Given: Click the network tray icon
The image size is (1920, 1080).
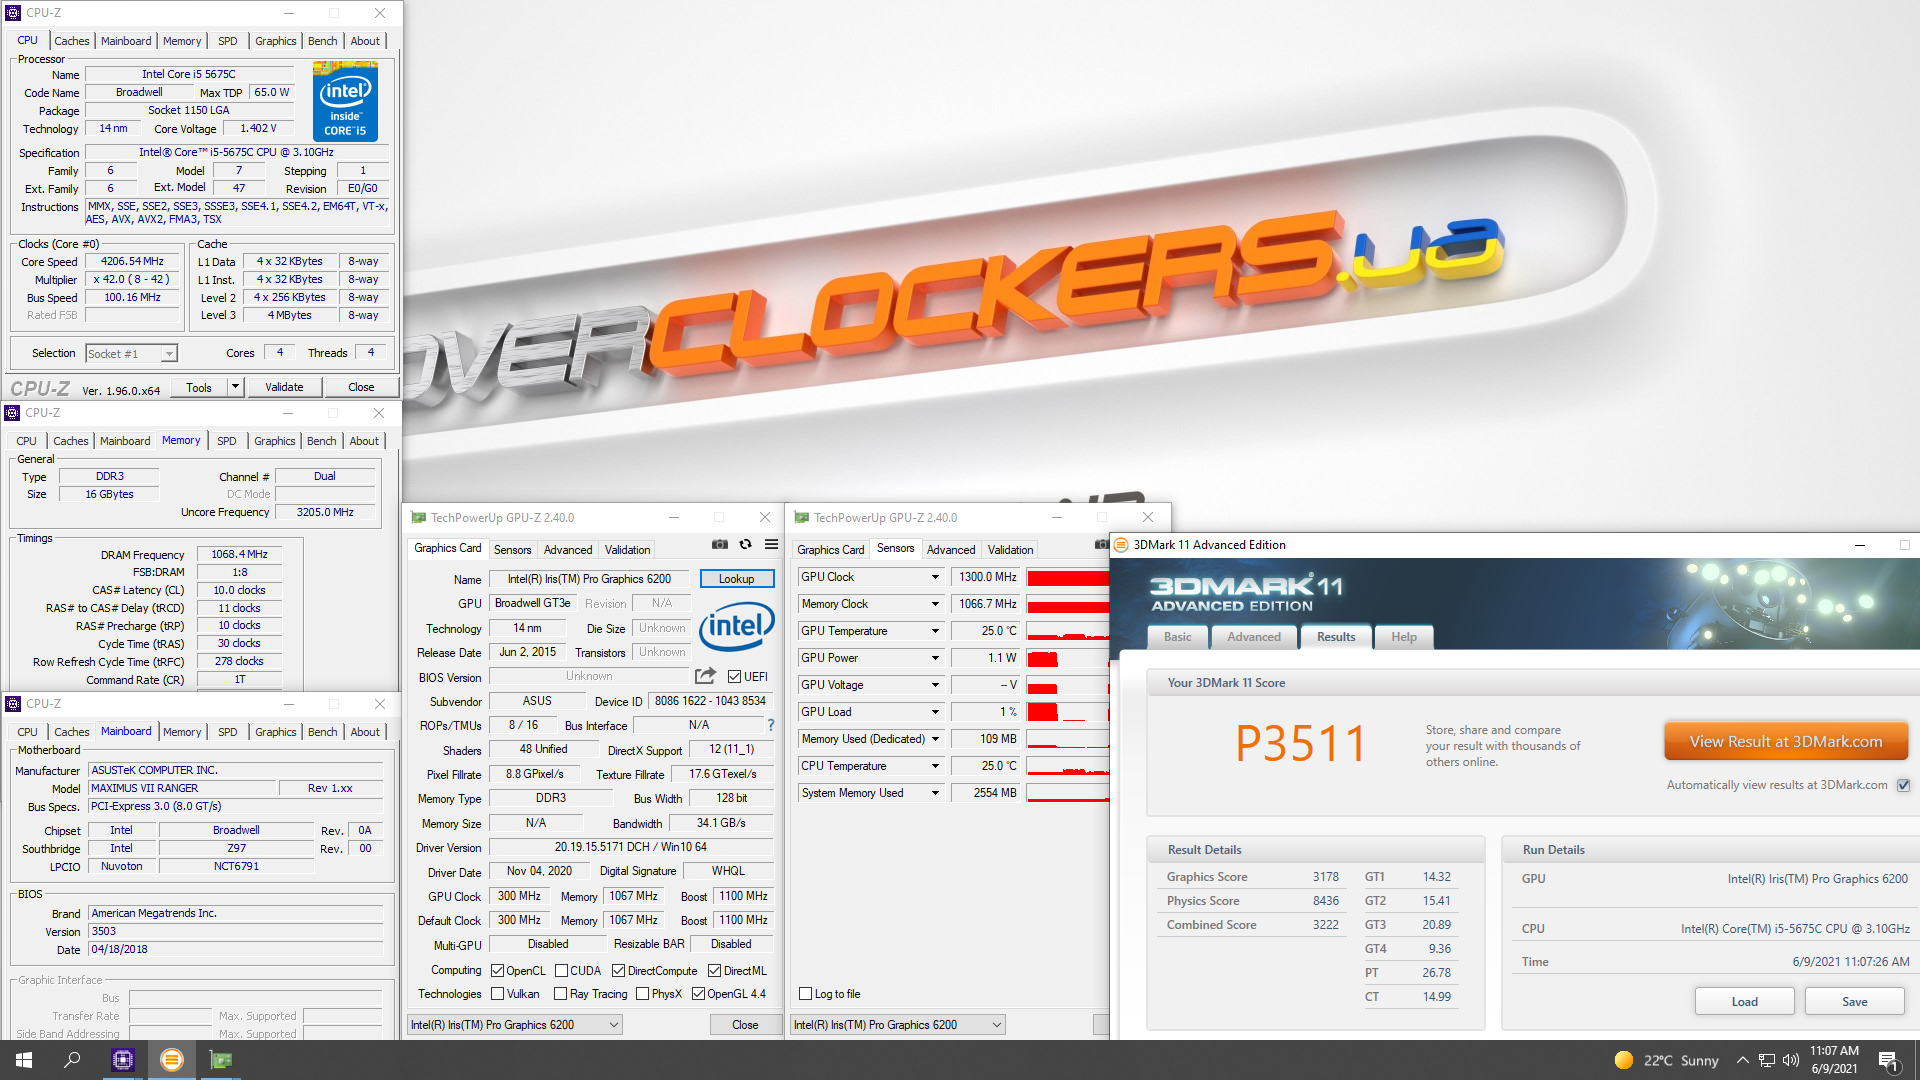Looking at the screenshot, I should (x=1767, y=1060).
